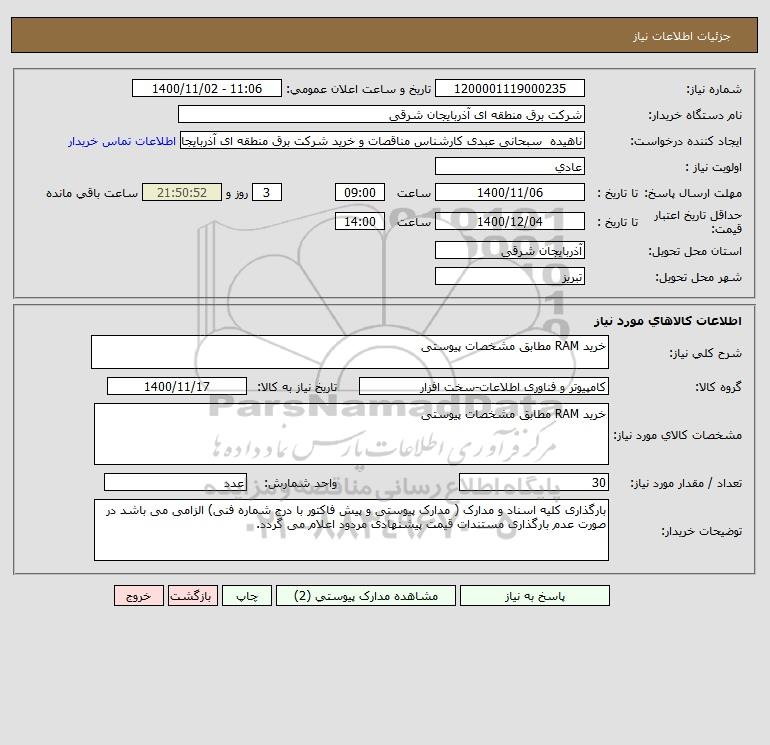Open اطلاعات تماس خریدار link
The width and height of the screenshot is (770, 745).
coord(122,141)
